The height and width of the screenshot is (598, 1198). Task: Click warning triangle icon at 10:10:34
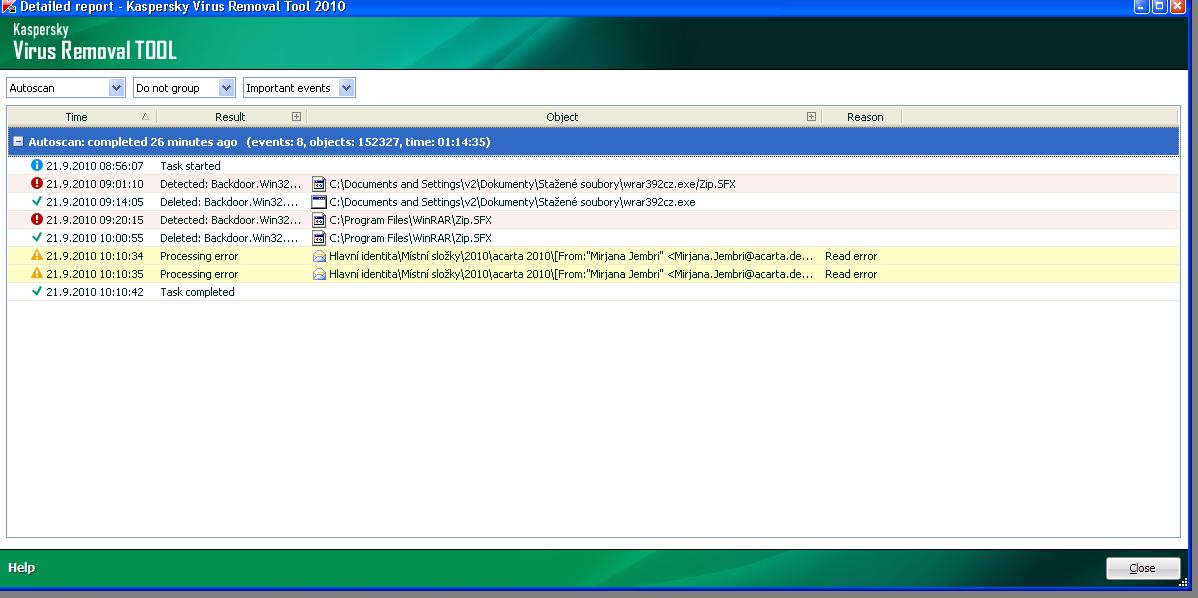tap(37, 255)
